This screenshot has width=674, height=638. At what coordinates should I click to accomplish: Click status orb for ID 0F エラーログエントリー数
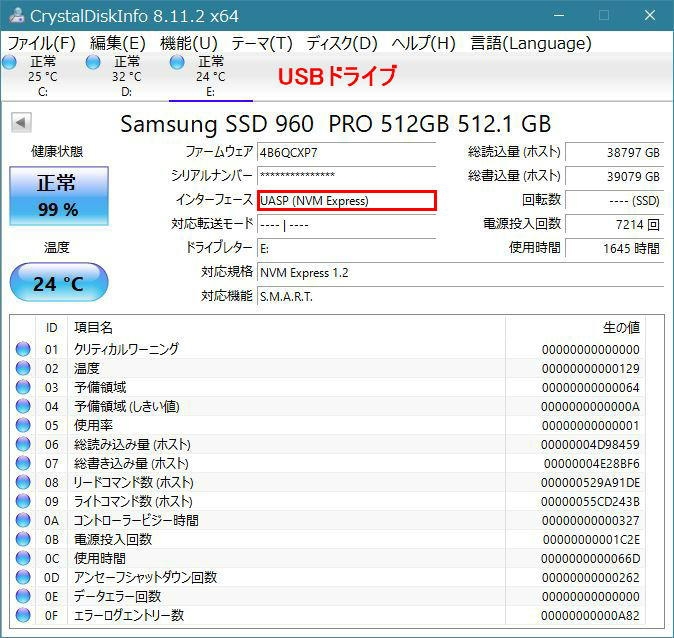point(23,615)
